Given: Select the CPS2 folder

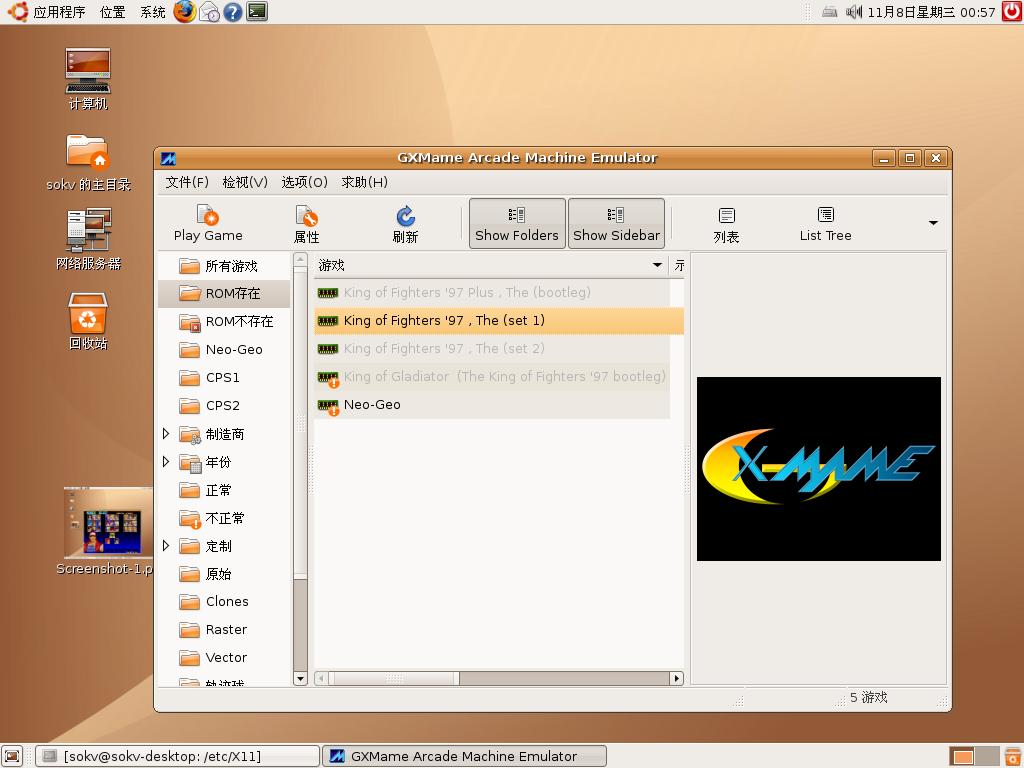Looking at the screenshot, I should coord(224,406).
